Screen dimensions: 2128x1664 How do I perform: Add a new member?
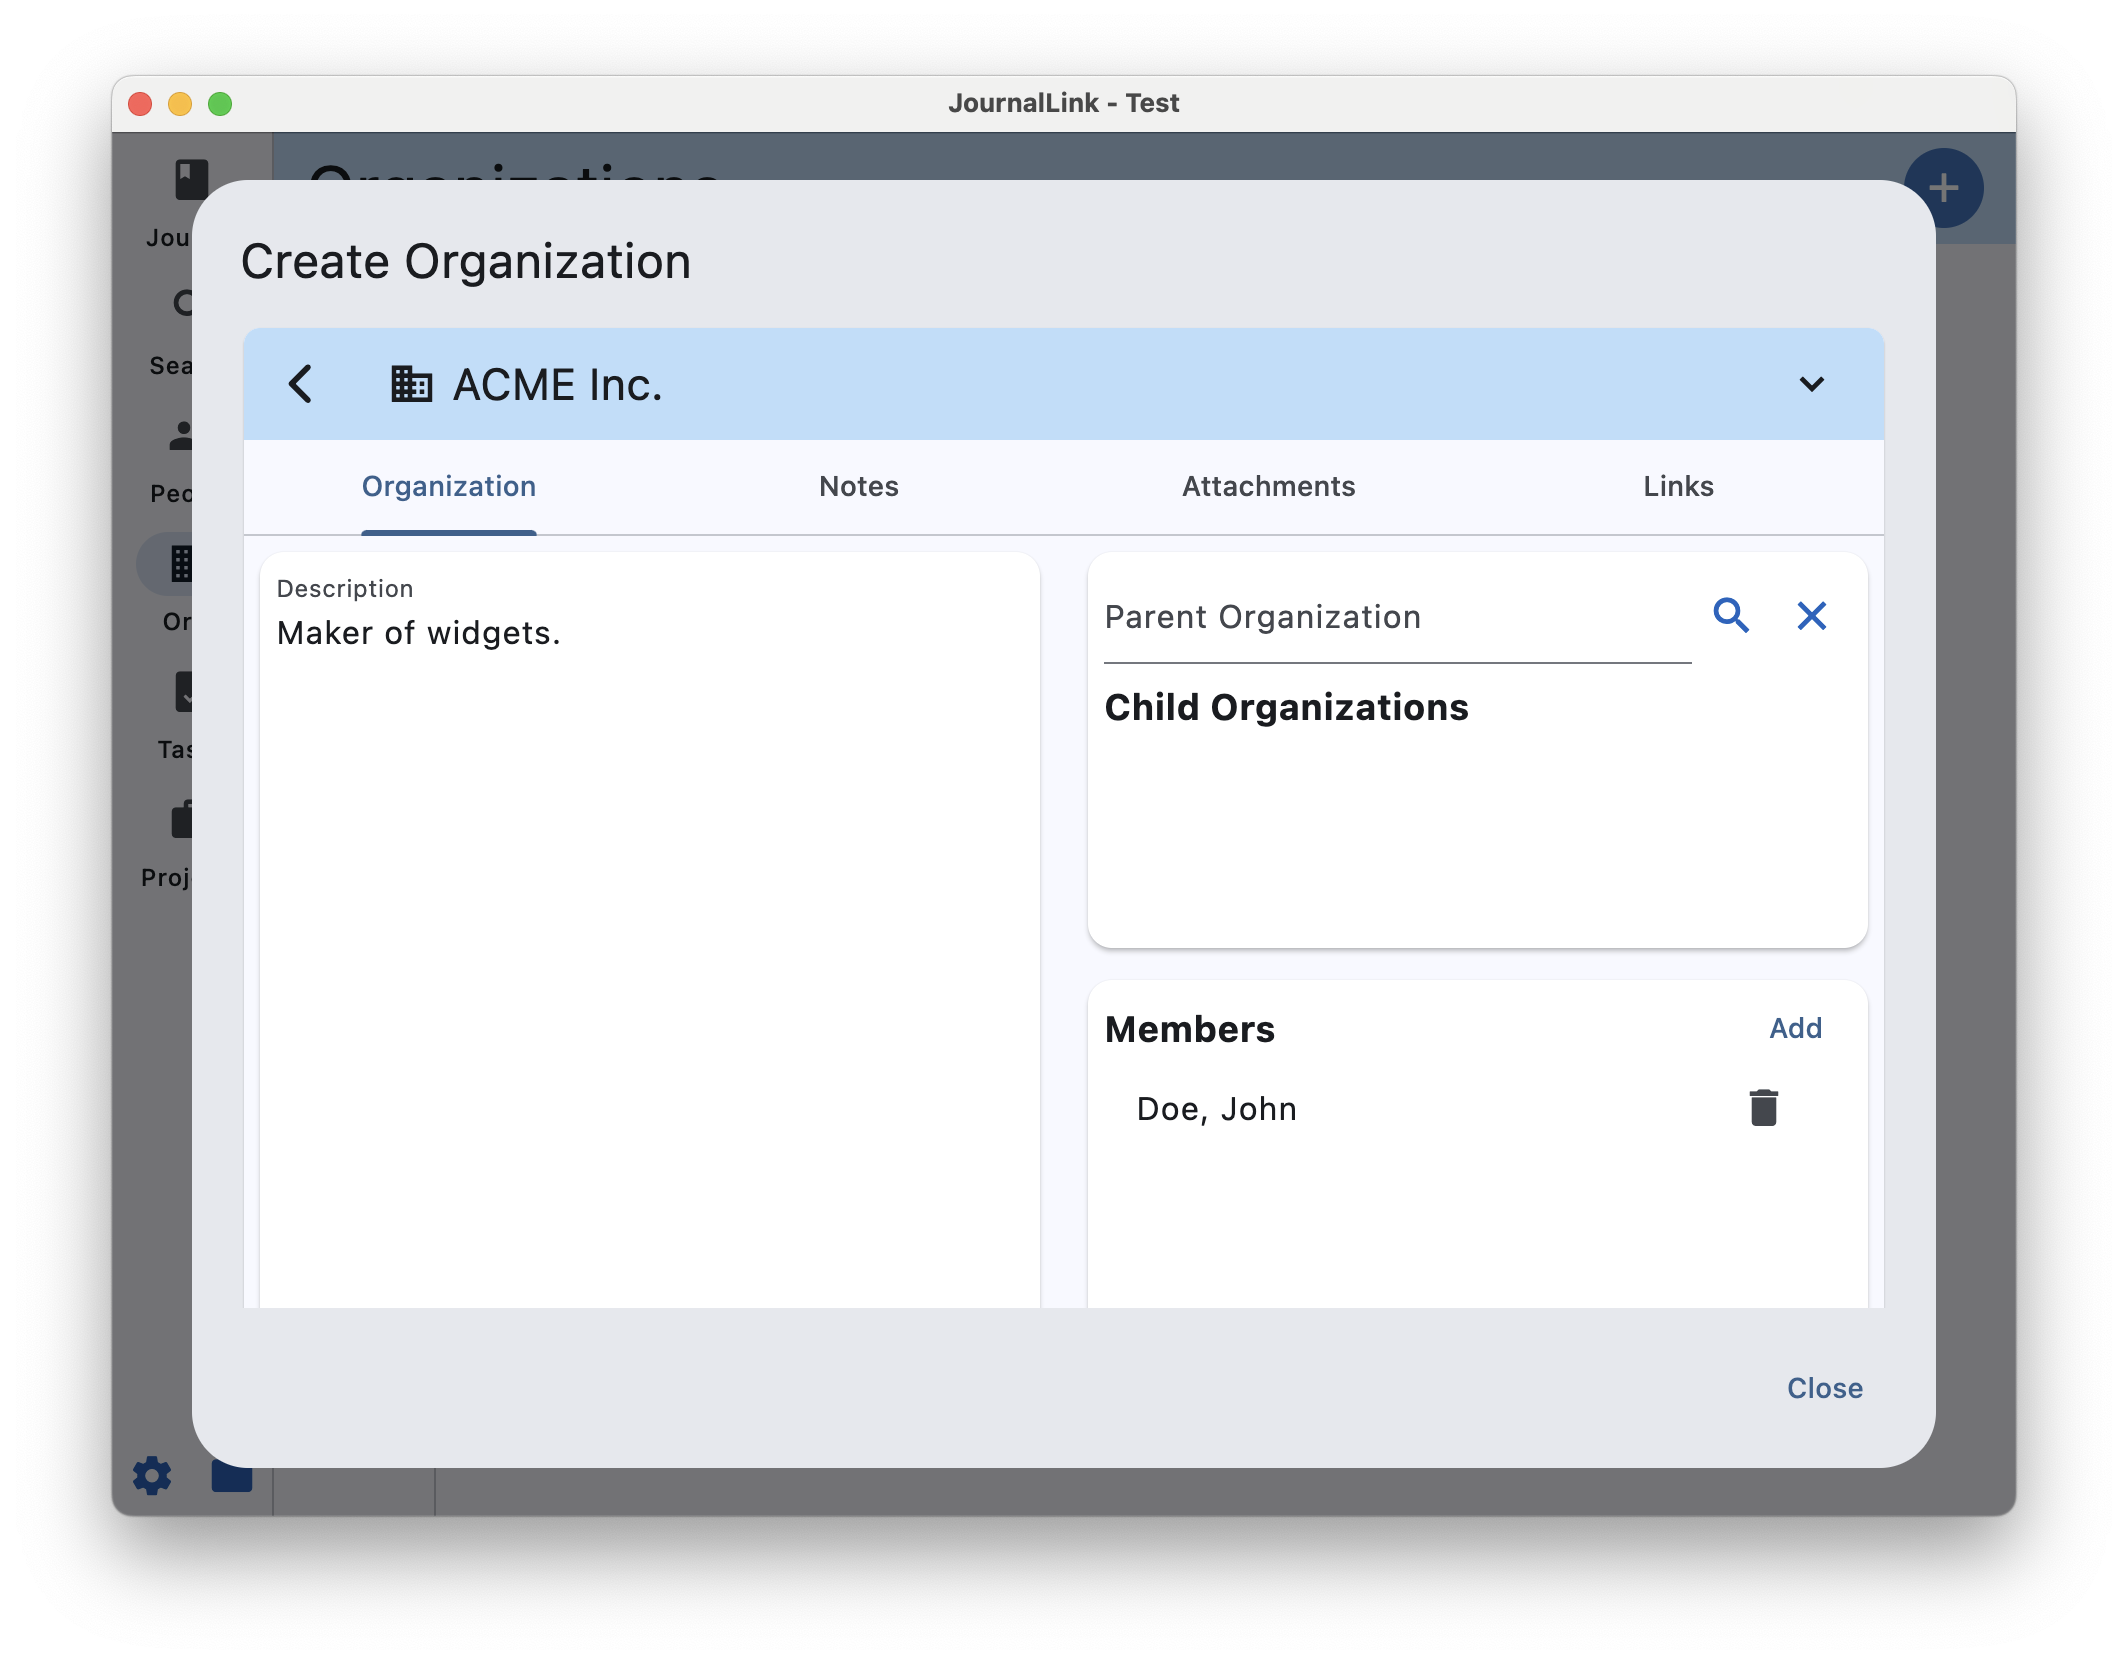(x=1795, y=1028)
